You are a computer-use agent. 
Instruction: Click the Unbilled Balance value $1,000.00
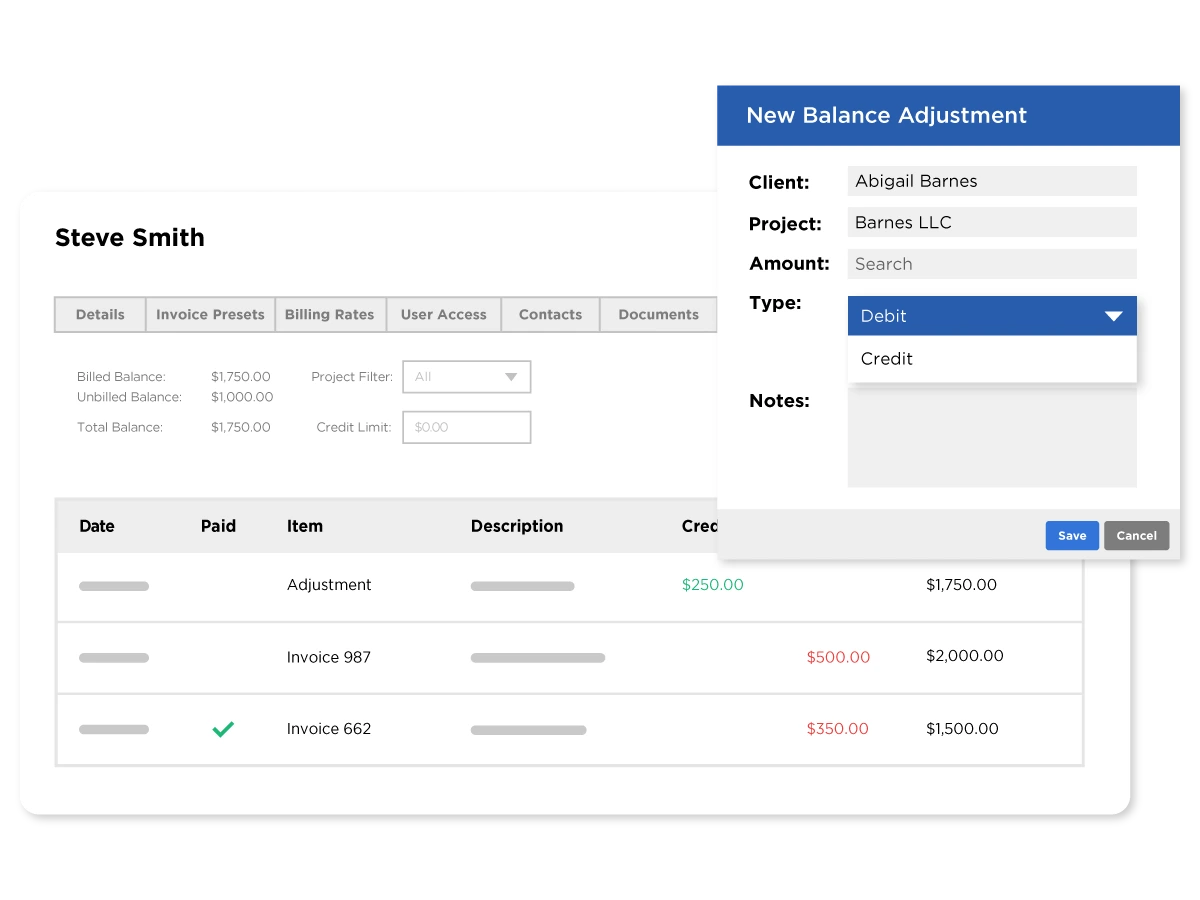242,397
